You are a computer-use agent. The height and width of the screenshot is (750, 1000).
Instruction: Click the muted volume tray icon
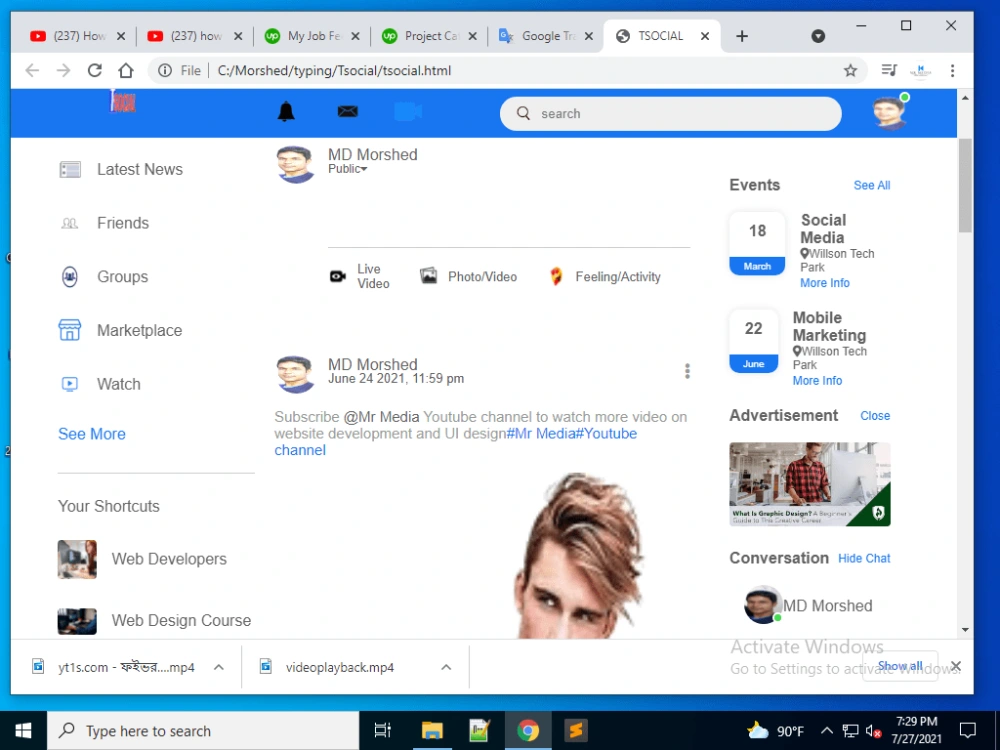click(873, 731)
